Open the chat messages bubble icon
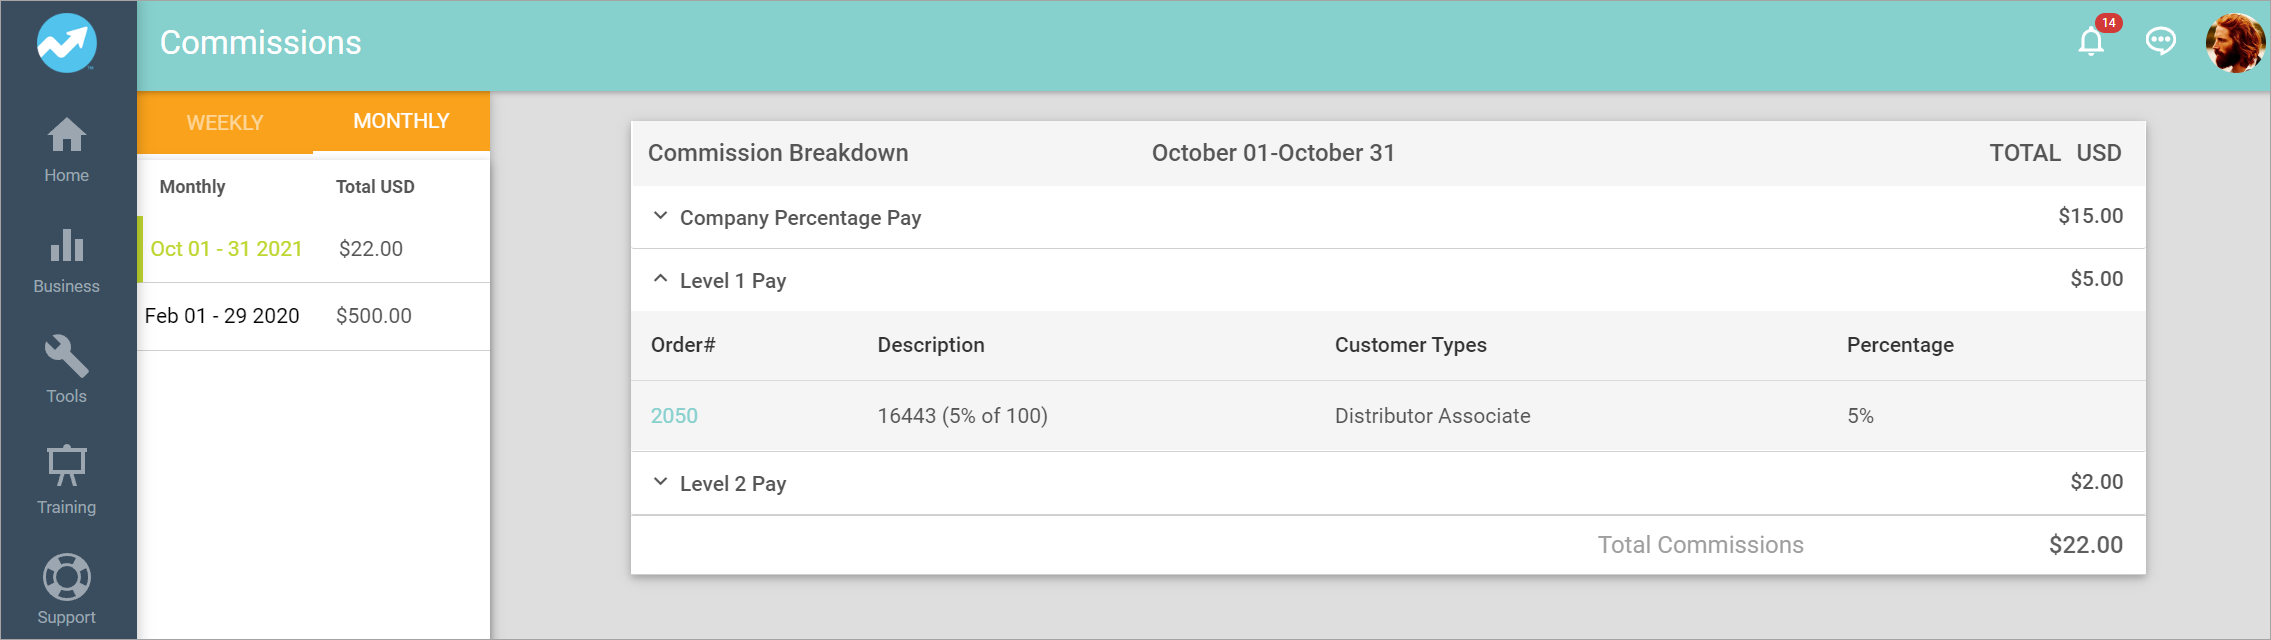The width and height of the screenshot is (2271, 640). (x=2160, y=41)
